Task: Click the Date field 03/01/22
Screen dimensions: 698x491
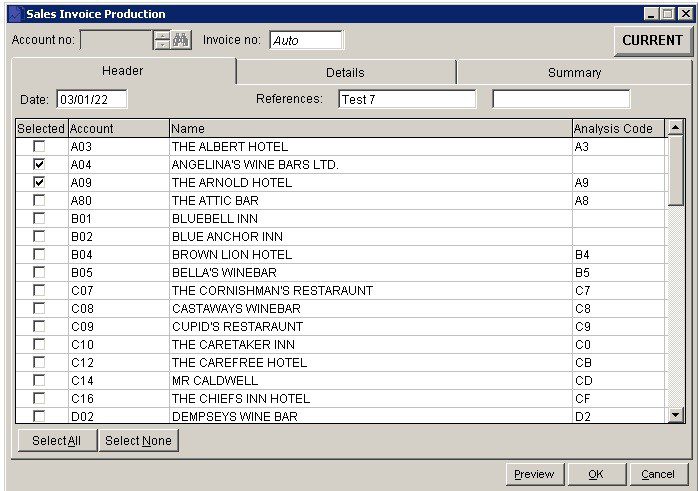Action: tap(92, 99)
